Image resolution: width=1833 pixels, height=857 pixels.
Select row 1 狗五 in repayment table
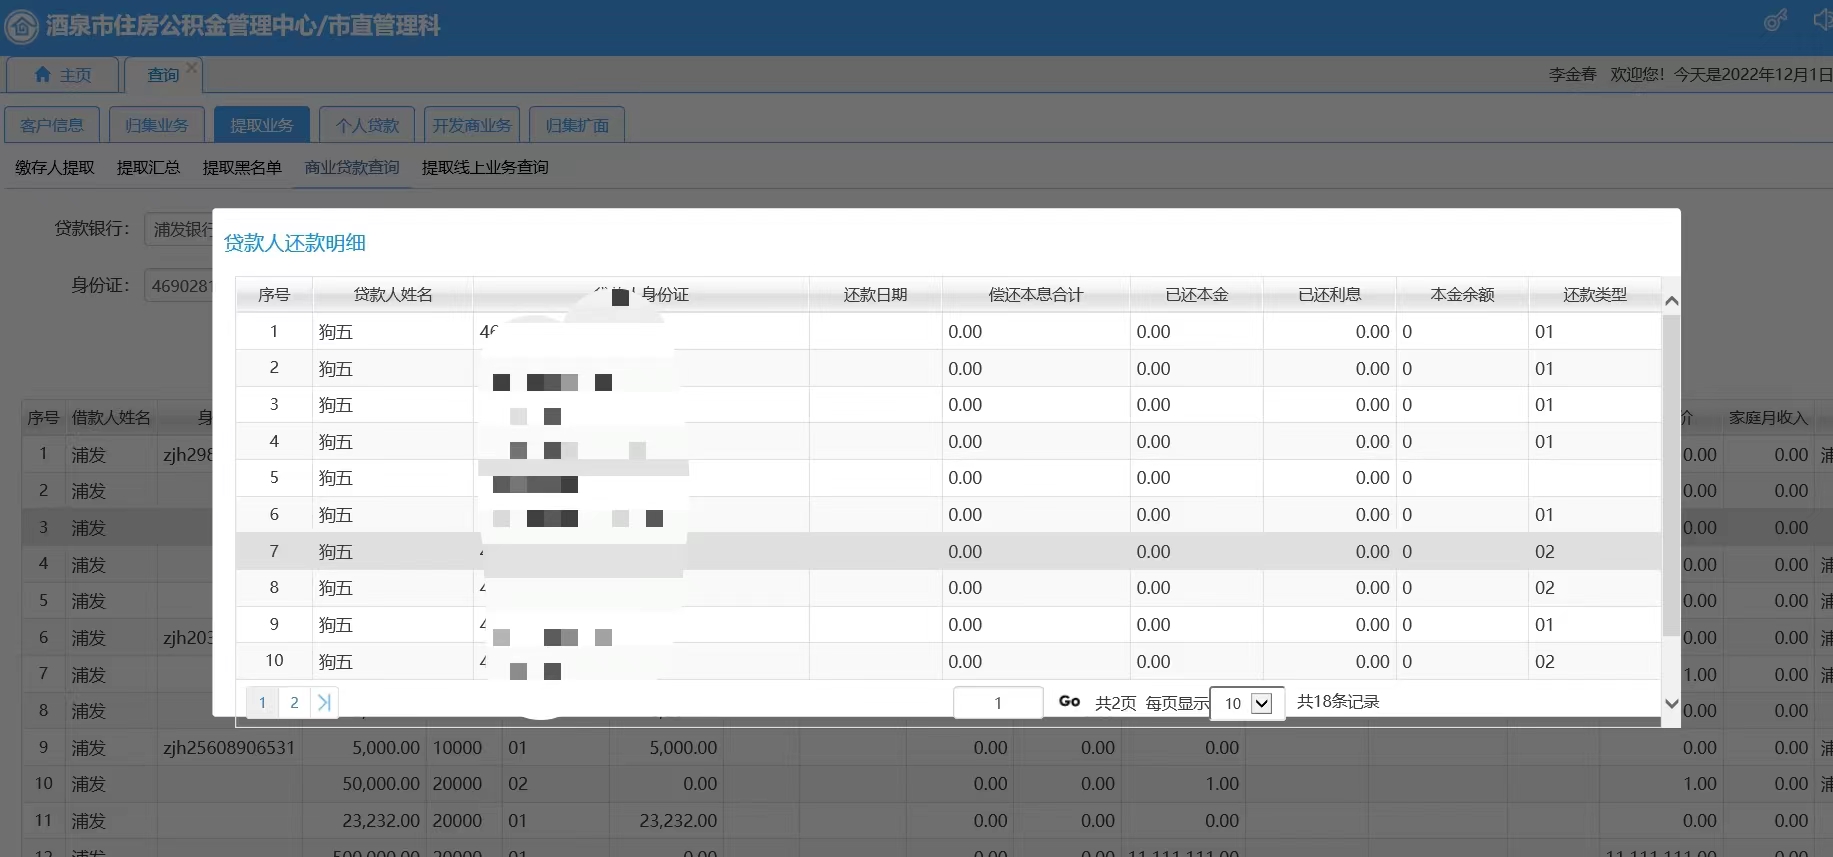(x=948, y=331)
